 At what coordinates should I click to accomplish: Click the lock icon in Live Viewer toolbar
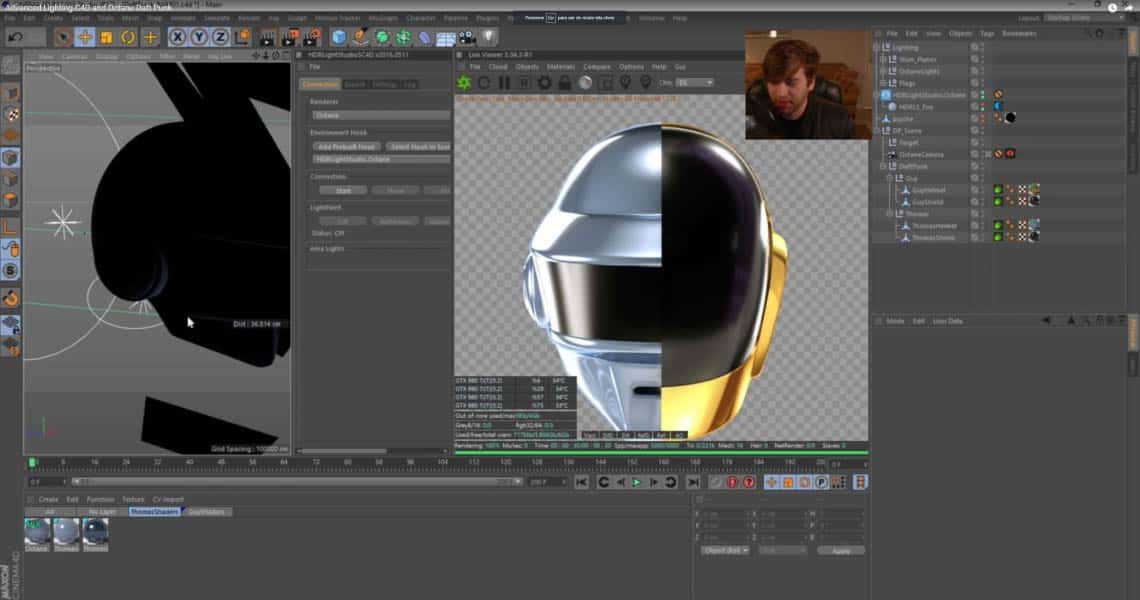pos(565,82)
